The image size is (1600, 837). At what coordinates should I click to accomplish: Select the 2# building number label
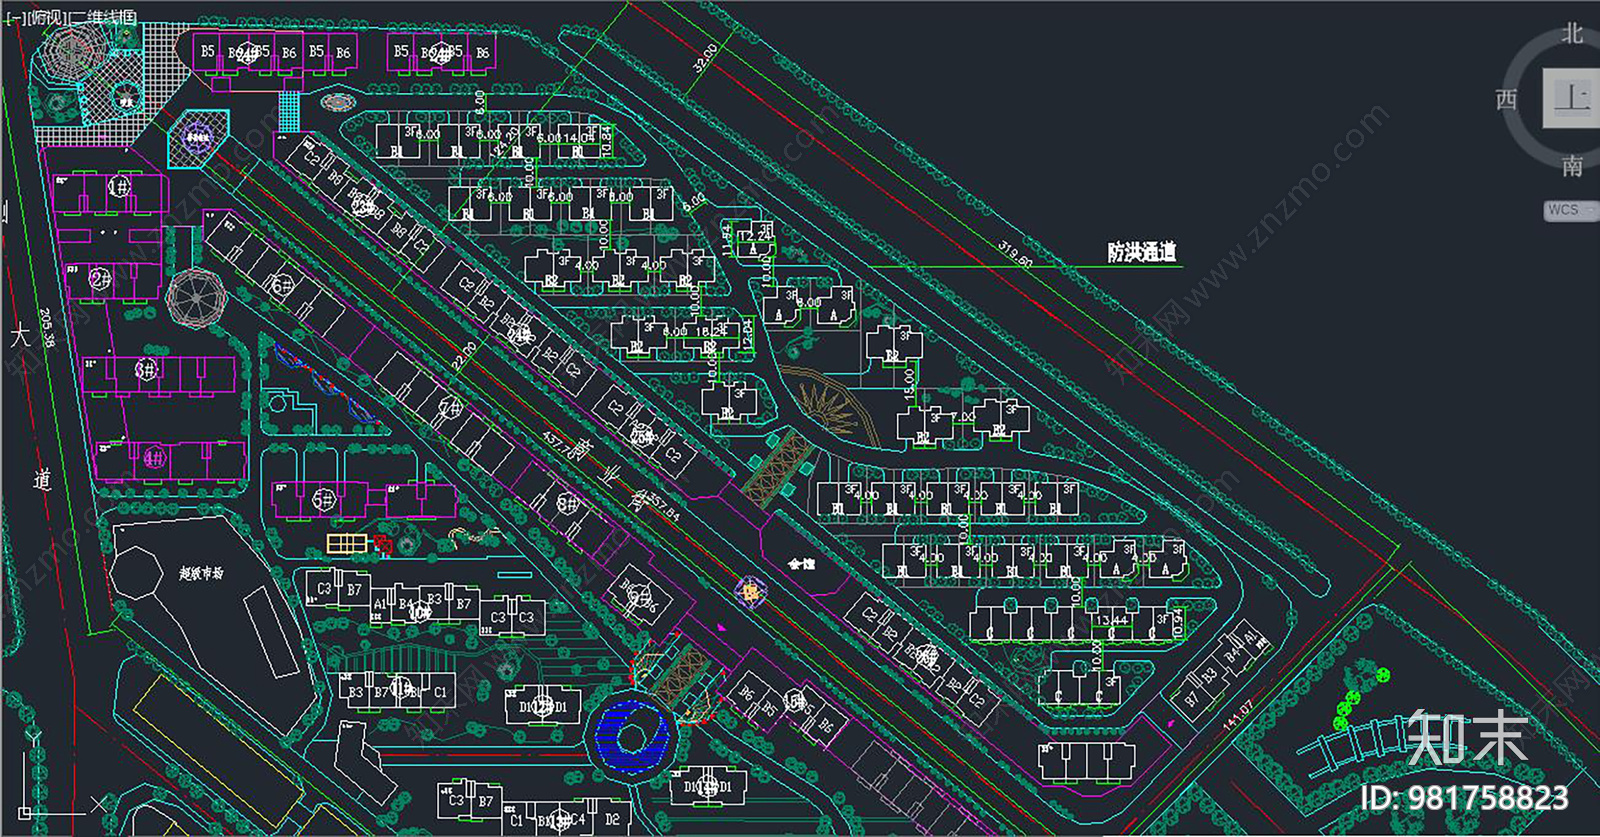(101, 278)
